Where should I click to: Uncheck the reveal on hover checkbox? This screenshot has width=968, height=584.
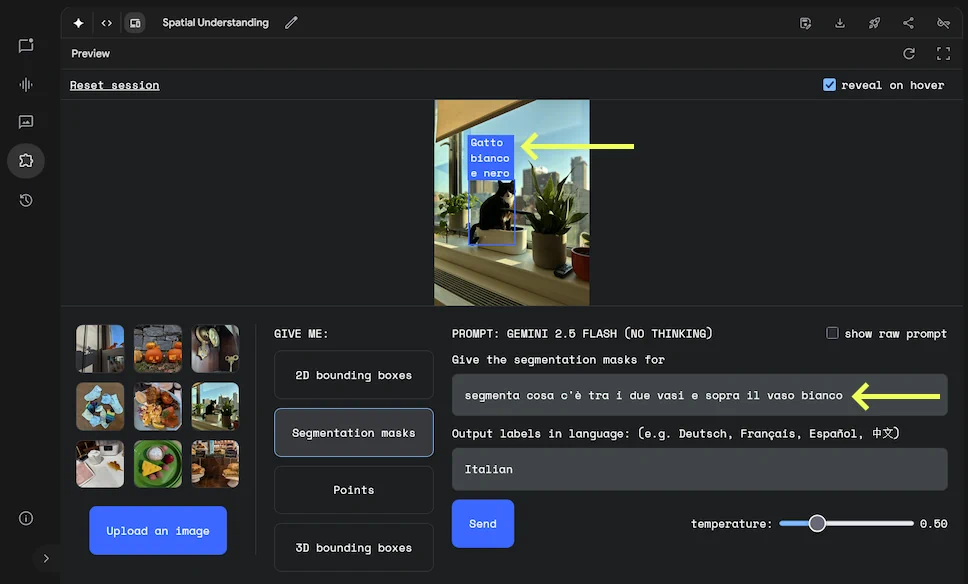click(829, 85)
